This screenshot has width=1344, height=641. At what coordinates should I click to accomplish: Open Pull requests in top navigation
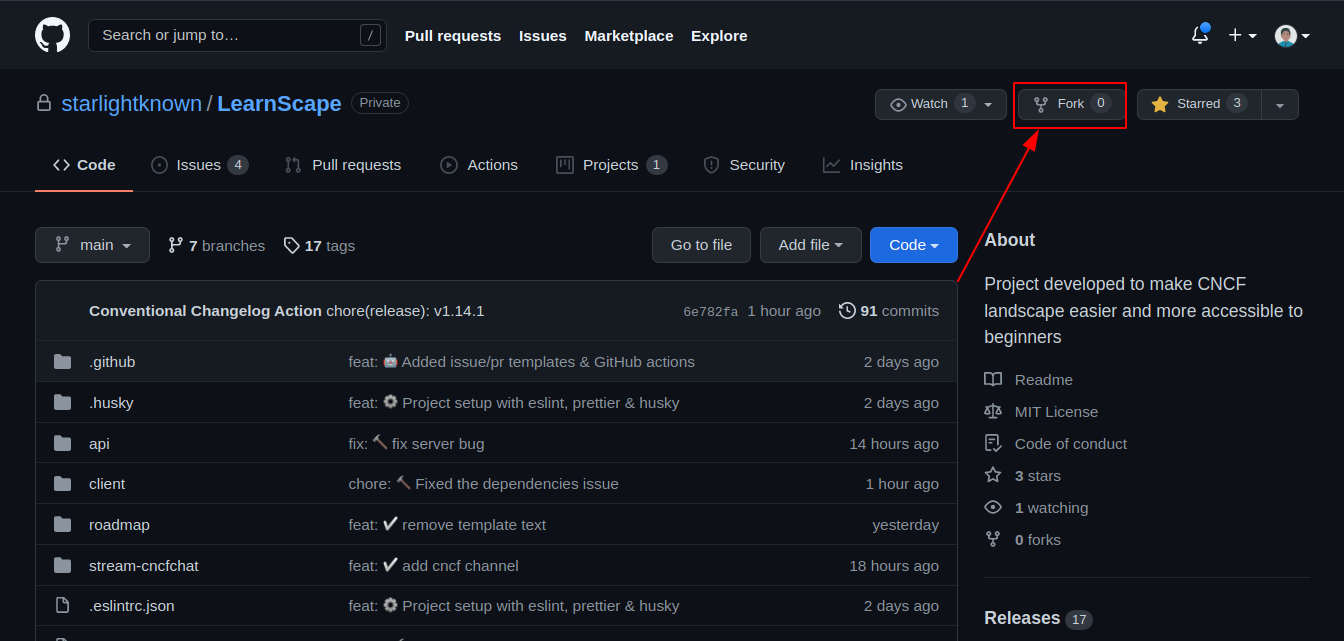[453, 36]
